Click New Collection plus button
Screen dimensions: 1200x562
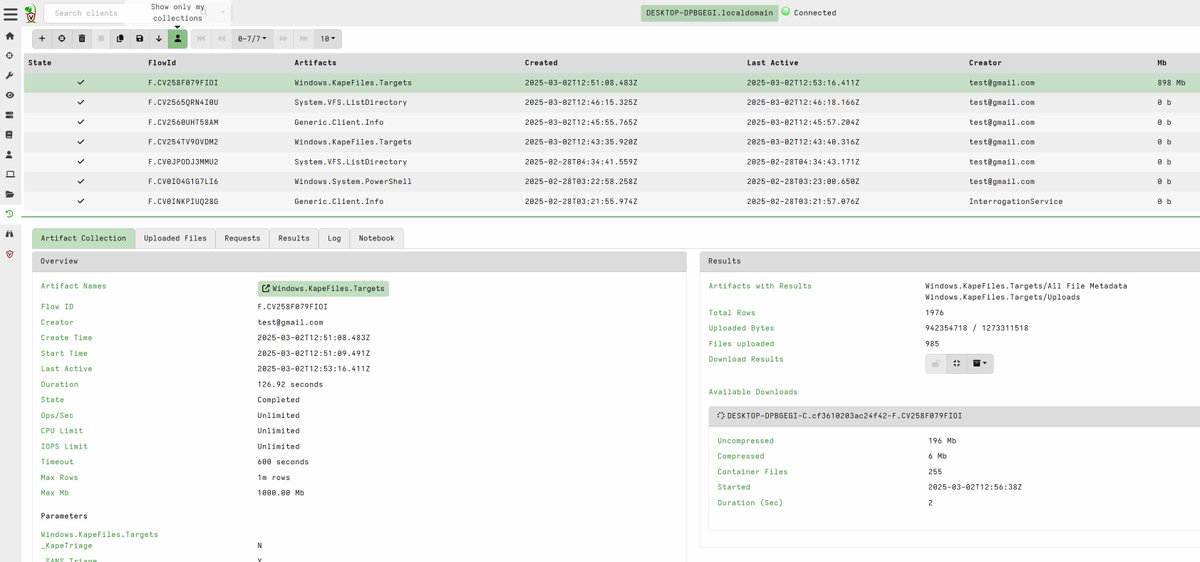42,38
